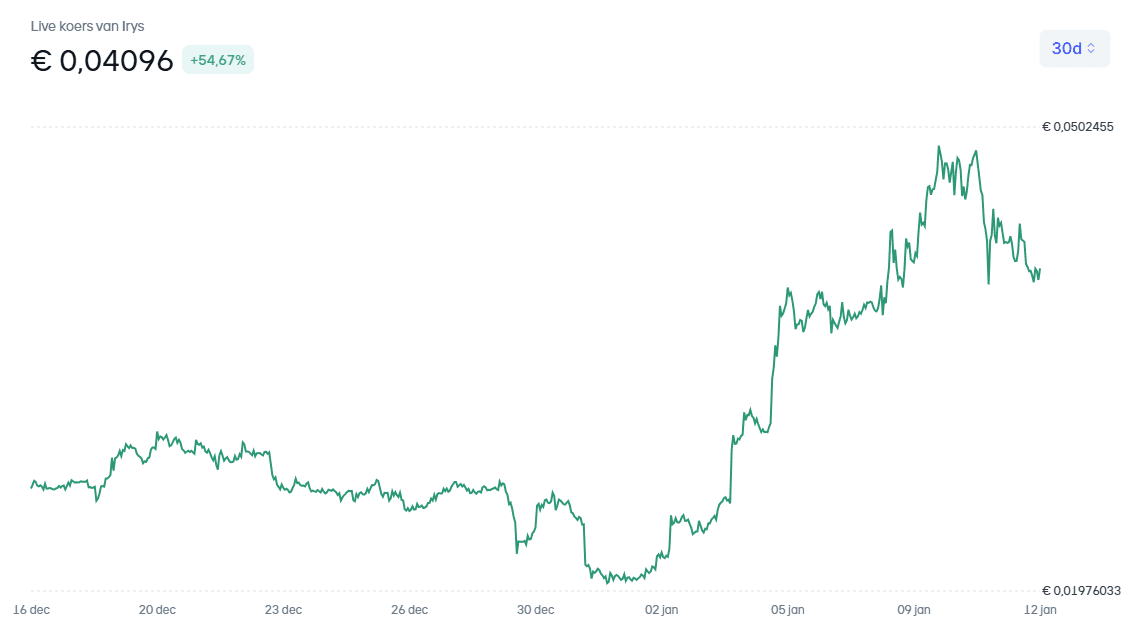Select the 23 dec date marker
This screenshot has height=630, width=1144.
(x=284, y=610)
